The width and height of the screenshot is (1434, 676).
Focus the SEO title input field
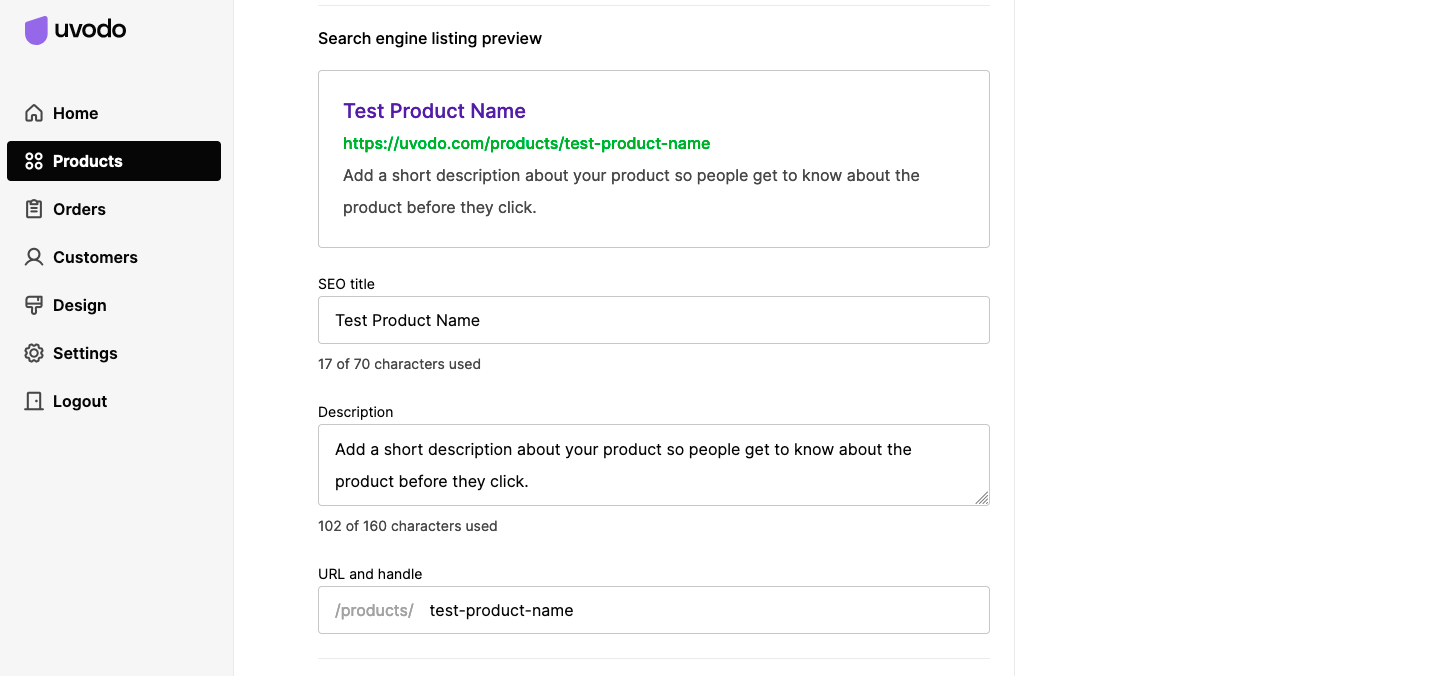653,320
